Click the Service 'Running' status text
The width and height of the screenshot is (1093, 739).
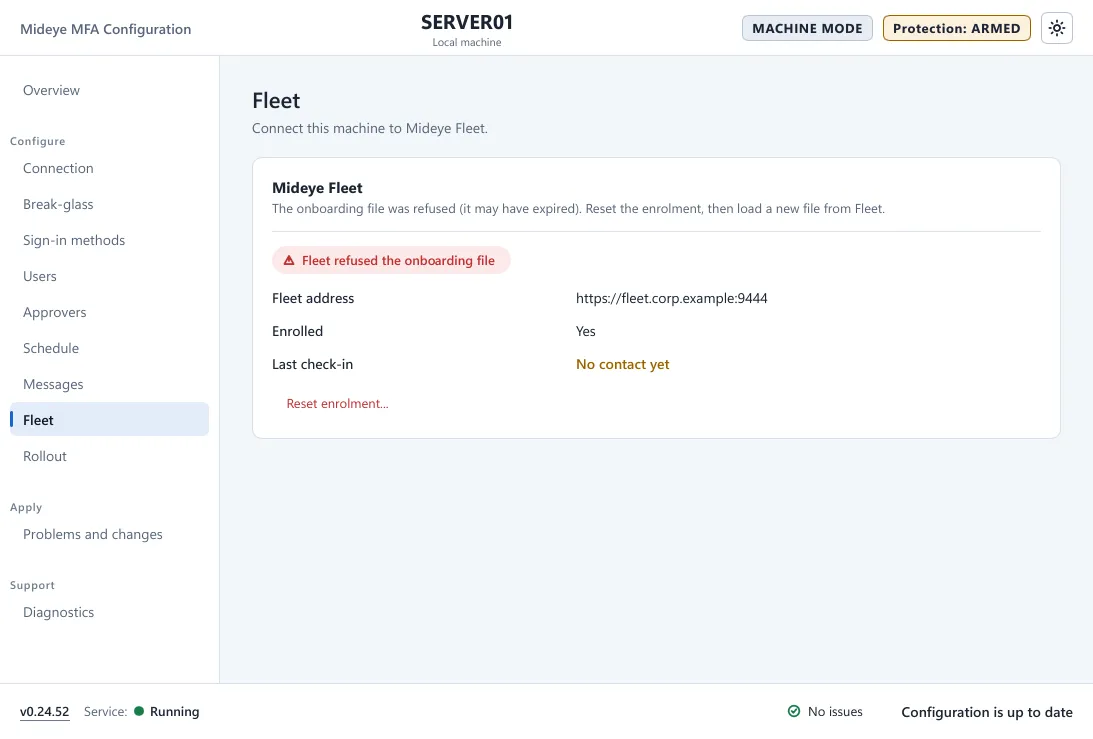174,712
